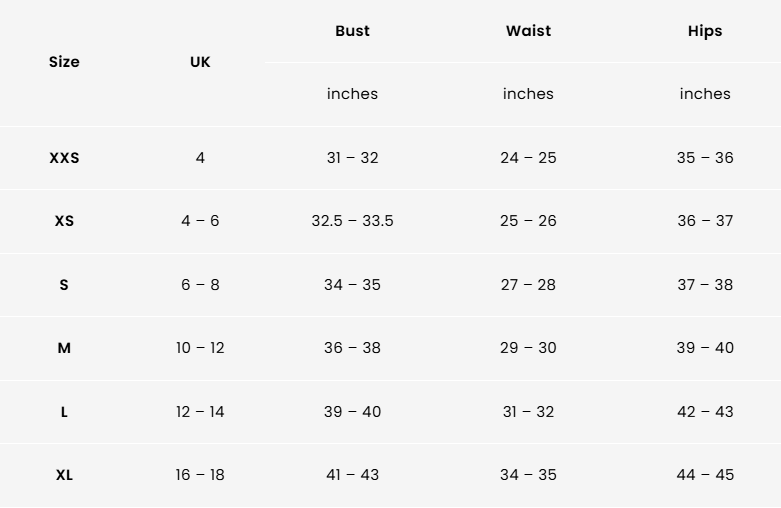Select UK size 10 – 12 cell
781x508 pixels.
point(200,348)
